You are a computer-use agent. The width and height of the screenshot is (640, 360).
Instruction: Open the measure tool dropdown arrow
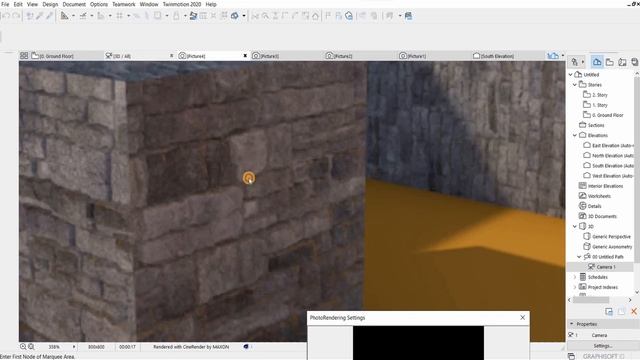coord(73,16)
